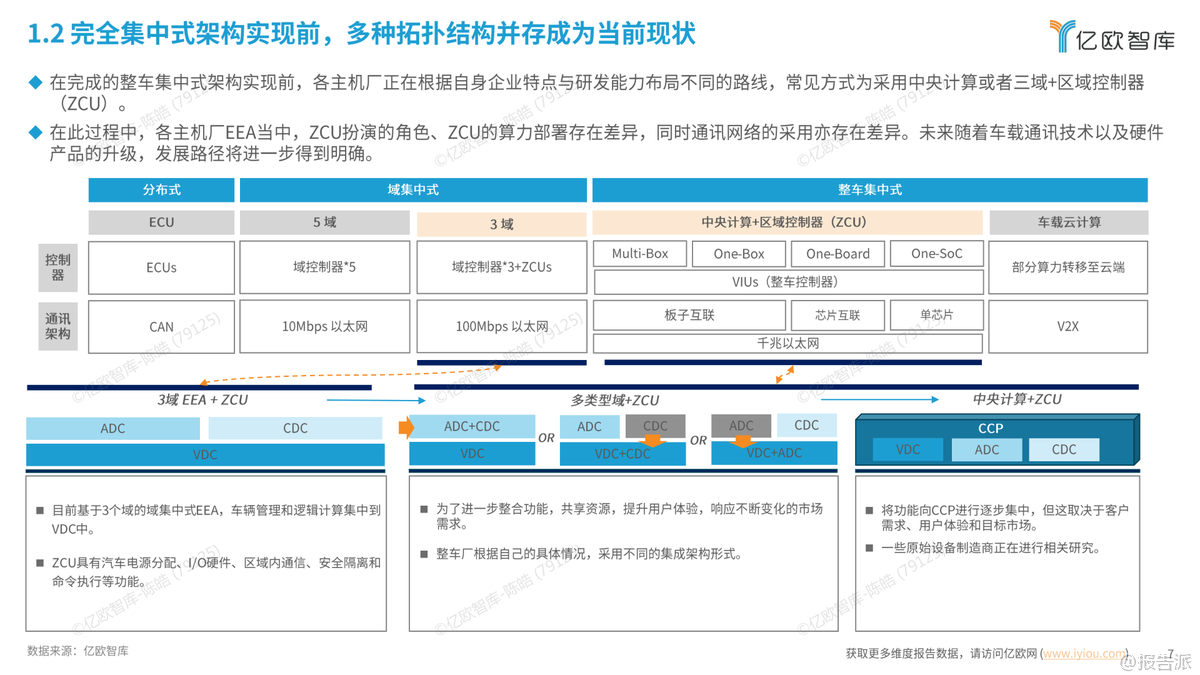Click the orange right arrow beside ADC+CDC
The width and height of the screenshot is (1200, 675).
(x=406, y=427)
